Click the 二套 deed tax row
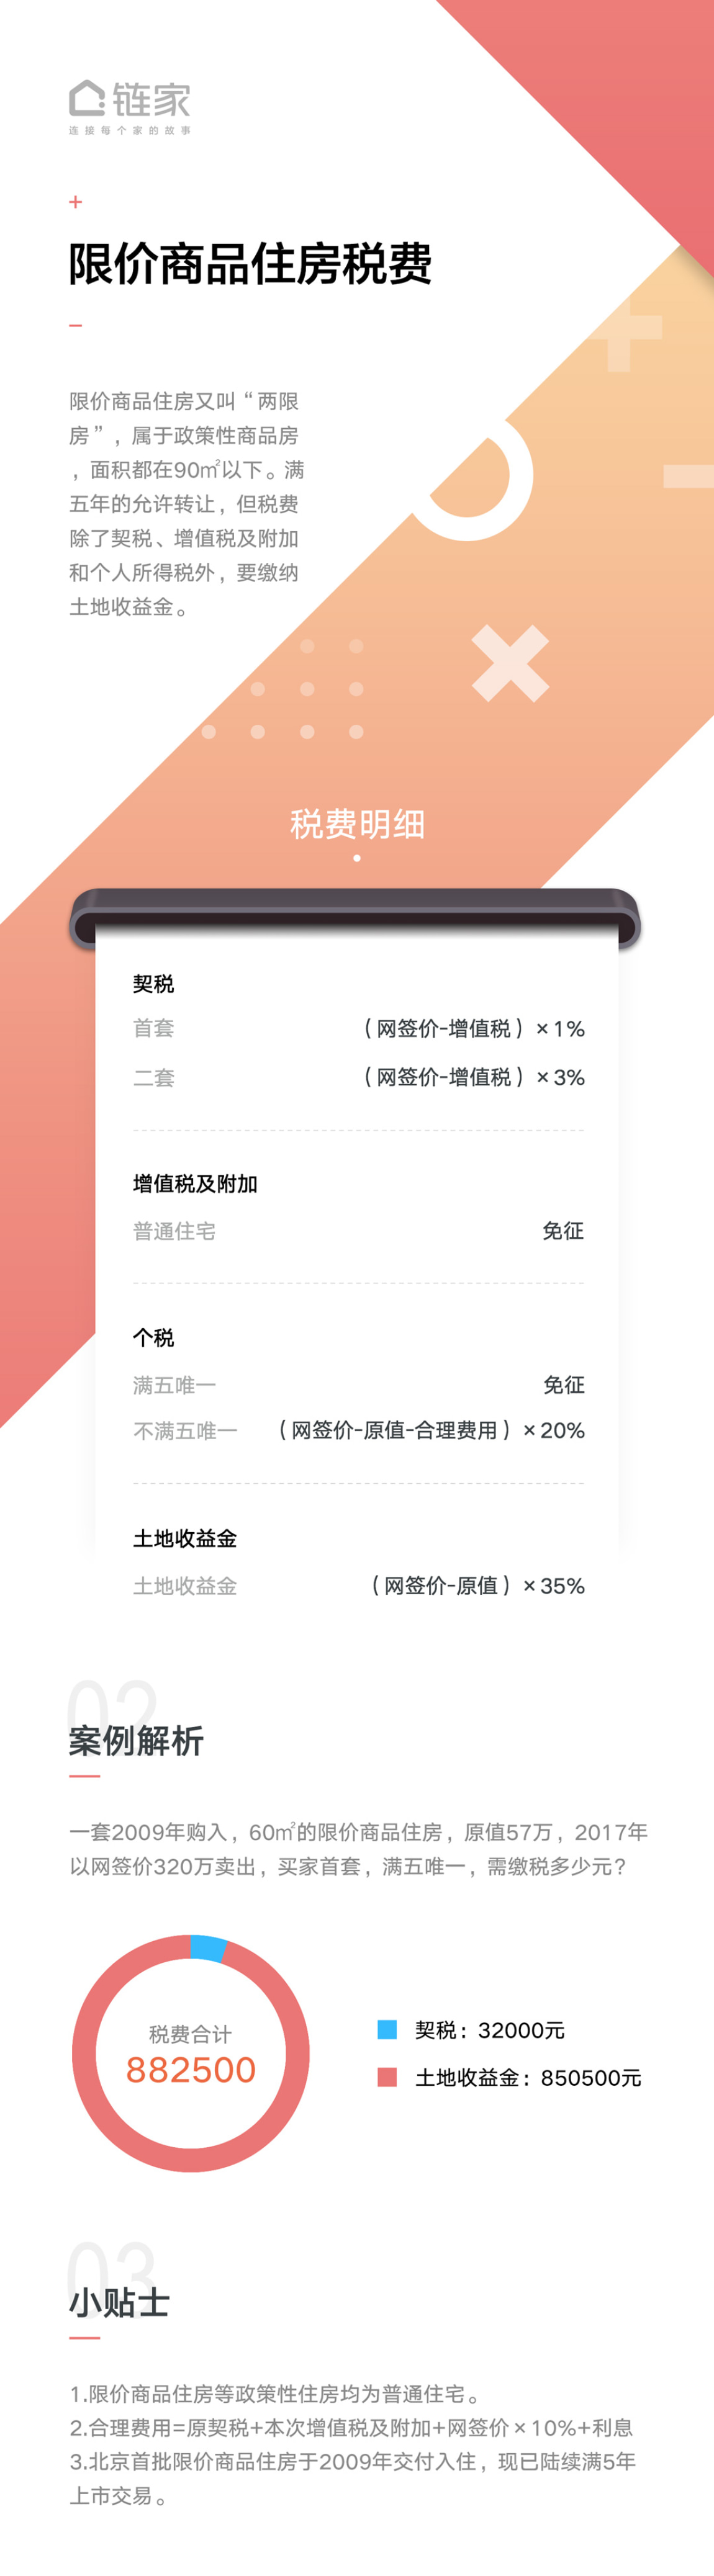 [x=358, y=1077]
